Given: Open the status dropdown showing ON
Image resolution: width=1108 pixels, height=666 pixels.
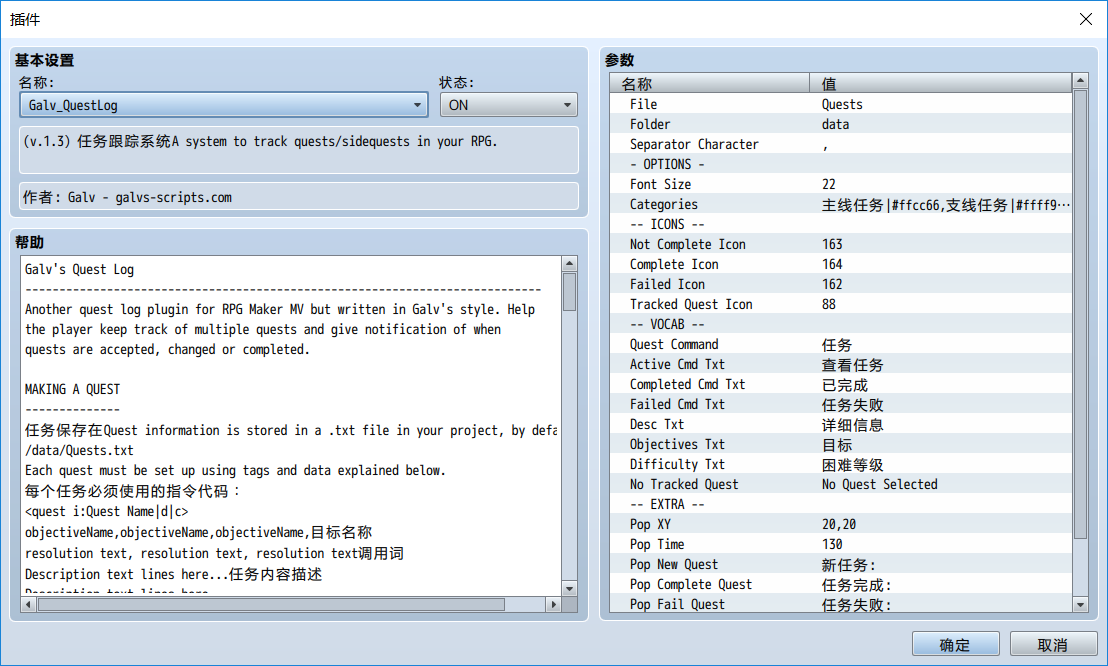Looking at the screenshot, I should coord(509,105).
